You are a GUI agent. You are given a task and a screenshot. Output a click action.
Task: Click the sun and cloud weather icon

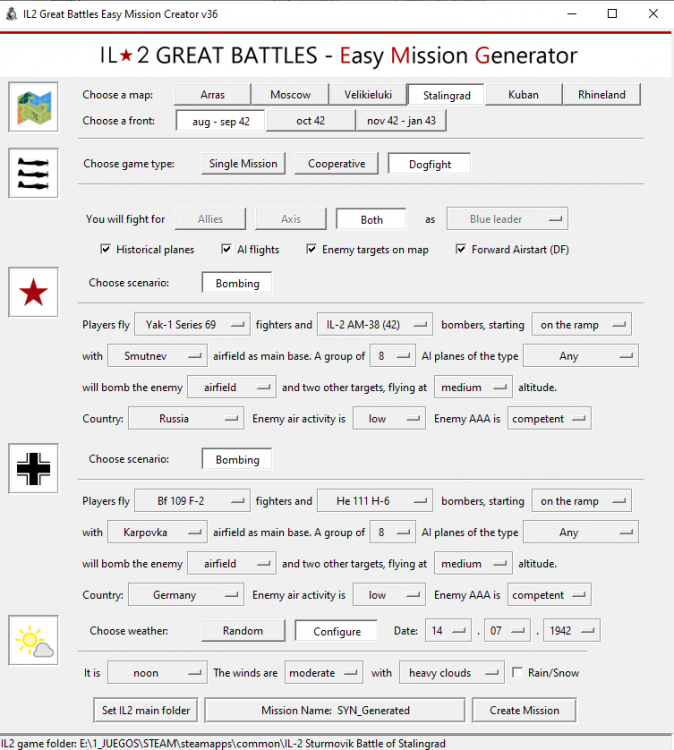[33, 640]
